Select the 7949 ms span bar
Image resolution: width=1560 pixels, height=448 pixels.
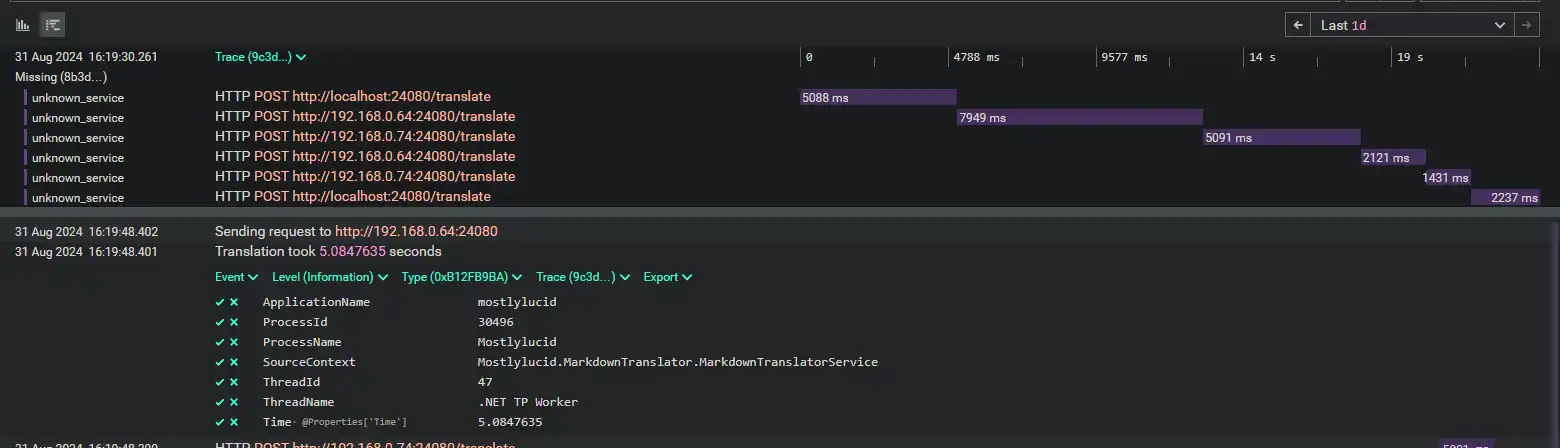click(1080, 117)
